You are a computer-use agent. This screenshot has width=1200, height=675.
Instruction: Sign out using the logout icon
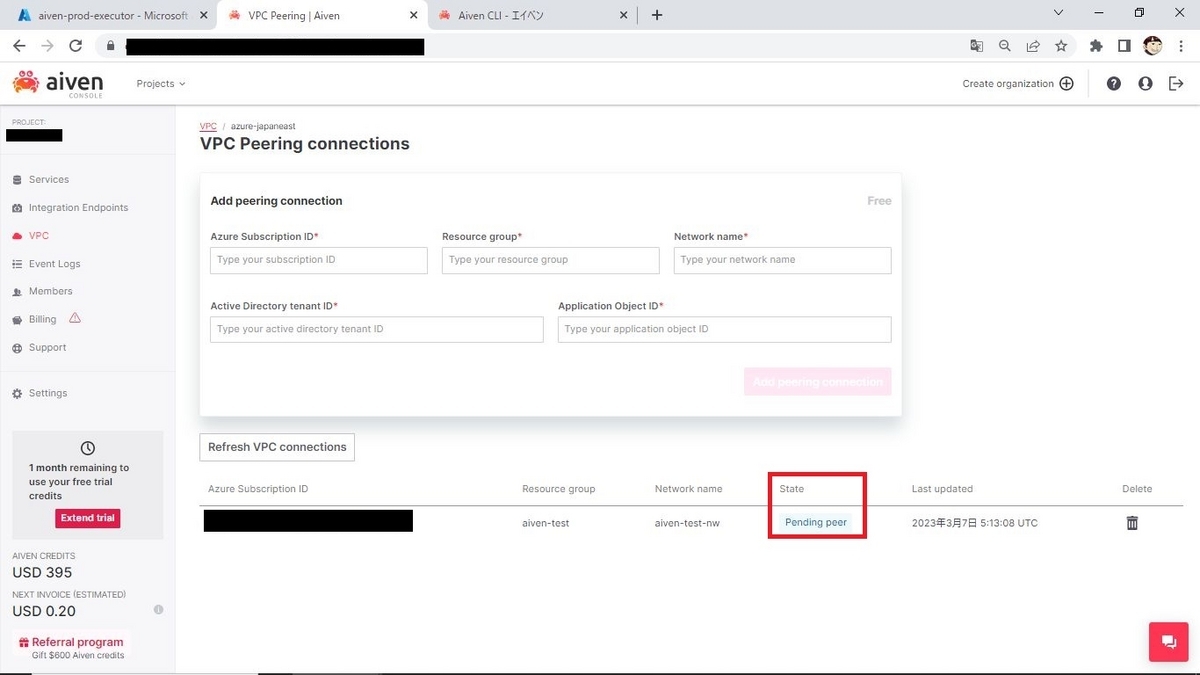(x=1176, y=83)
